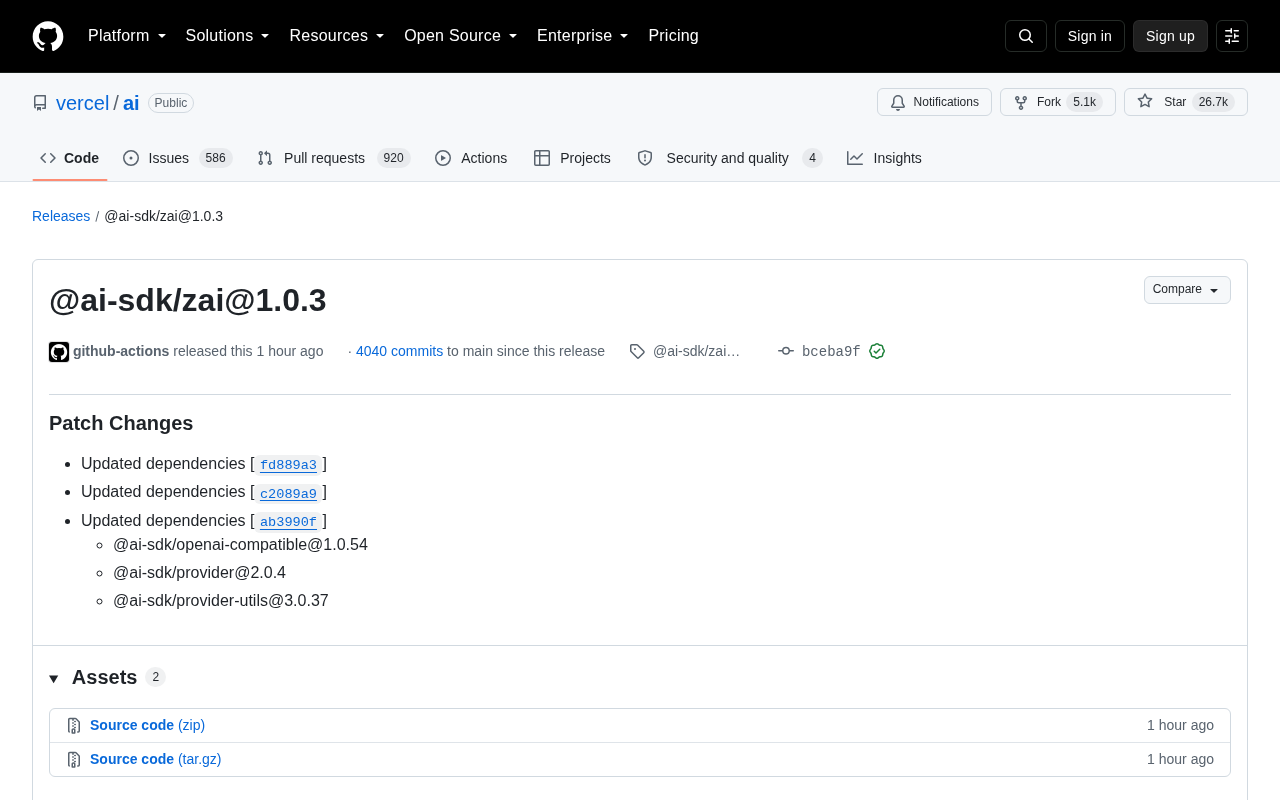Click the Sign in button

tap(1090, 36)
